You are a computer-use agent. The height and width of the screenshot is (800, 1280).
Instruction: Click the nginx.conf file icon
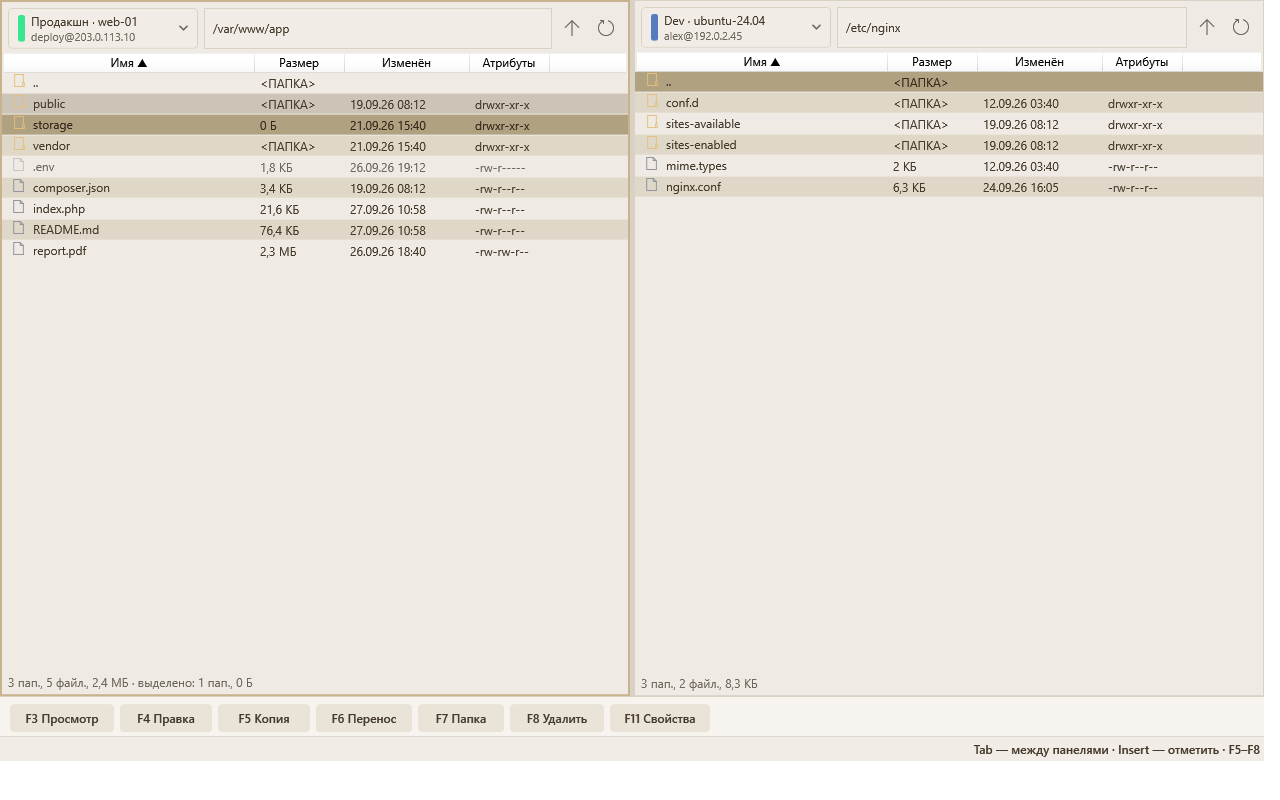pos(652,186)
